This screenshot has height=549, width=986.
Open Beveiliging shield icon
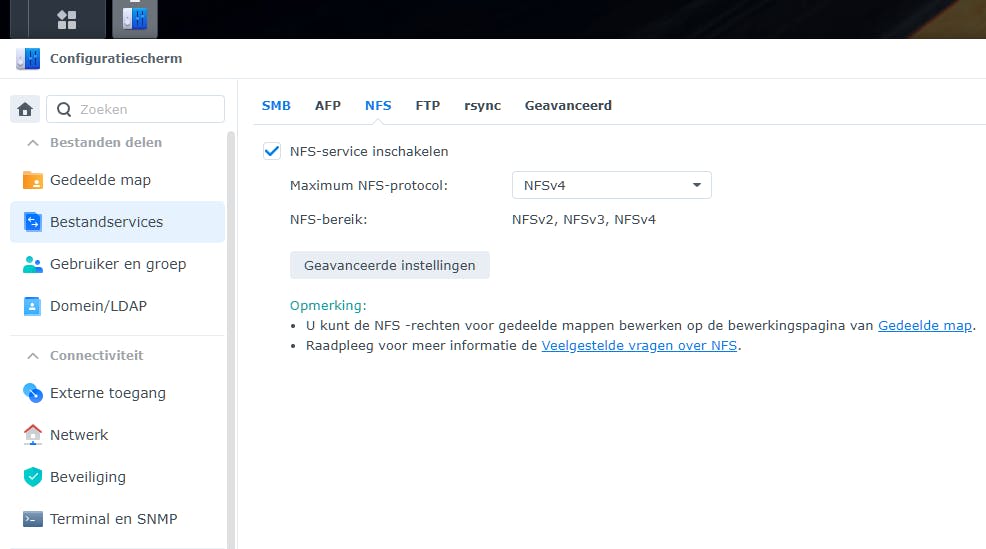point(33,477)
